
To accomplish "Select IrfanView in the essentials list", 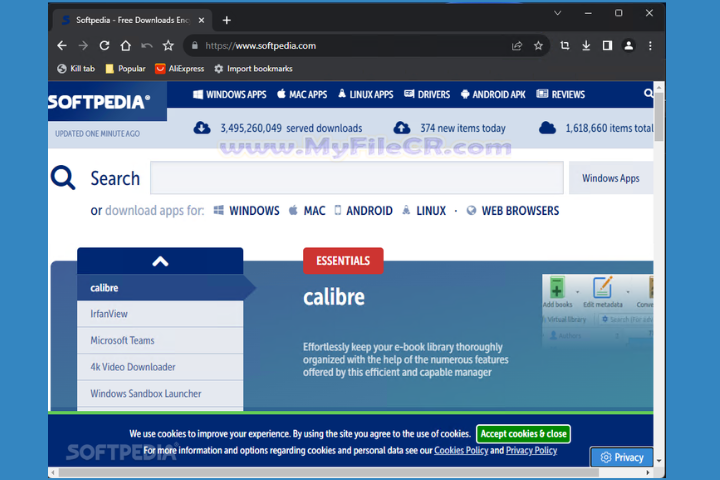I will pos(160,314).
